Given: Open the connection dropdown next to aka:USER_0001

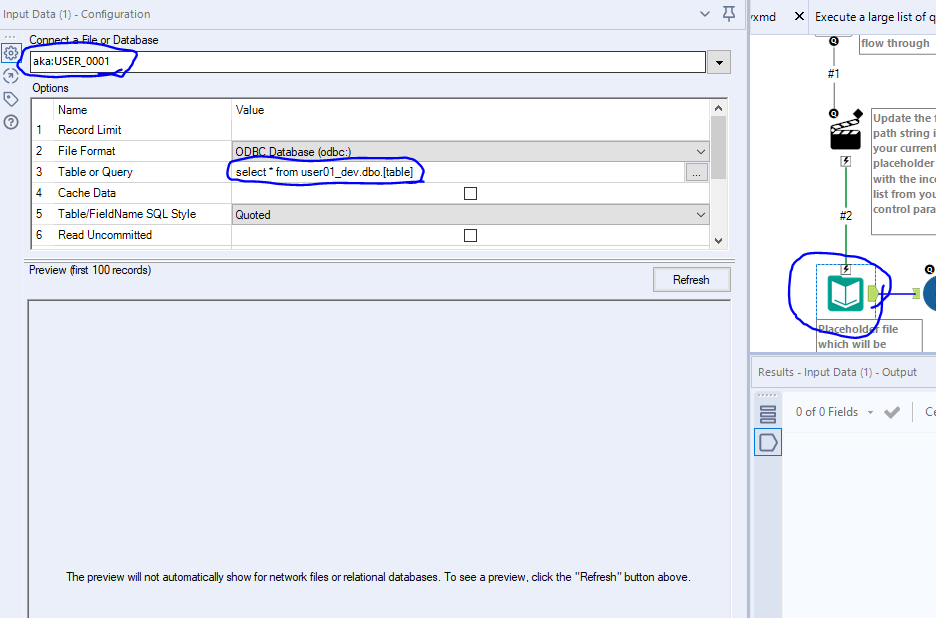Looking at the screenshot, I should (718, 61).
